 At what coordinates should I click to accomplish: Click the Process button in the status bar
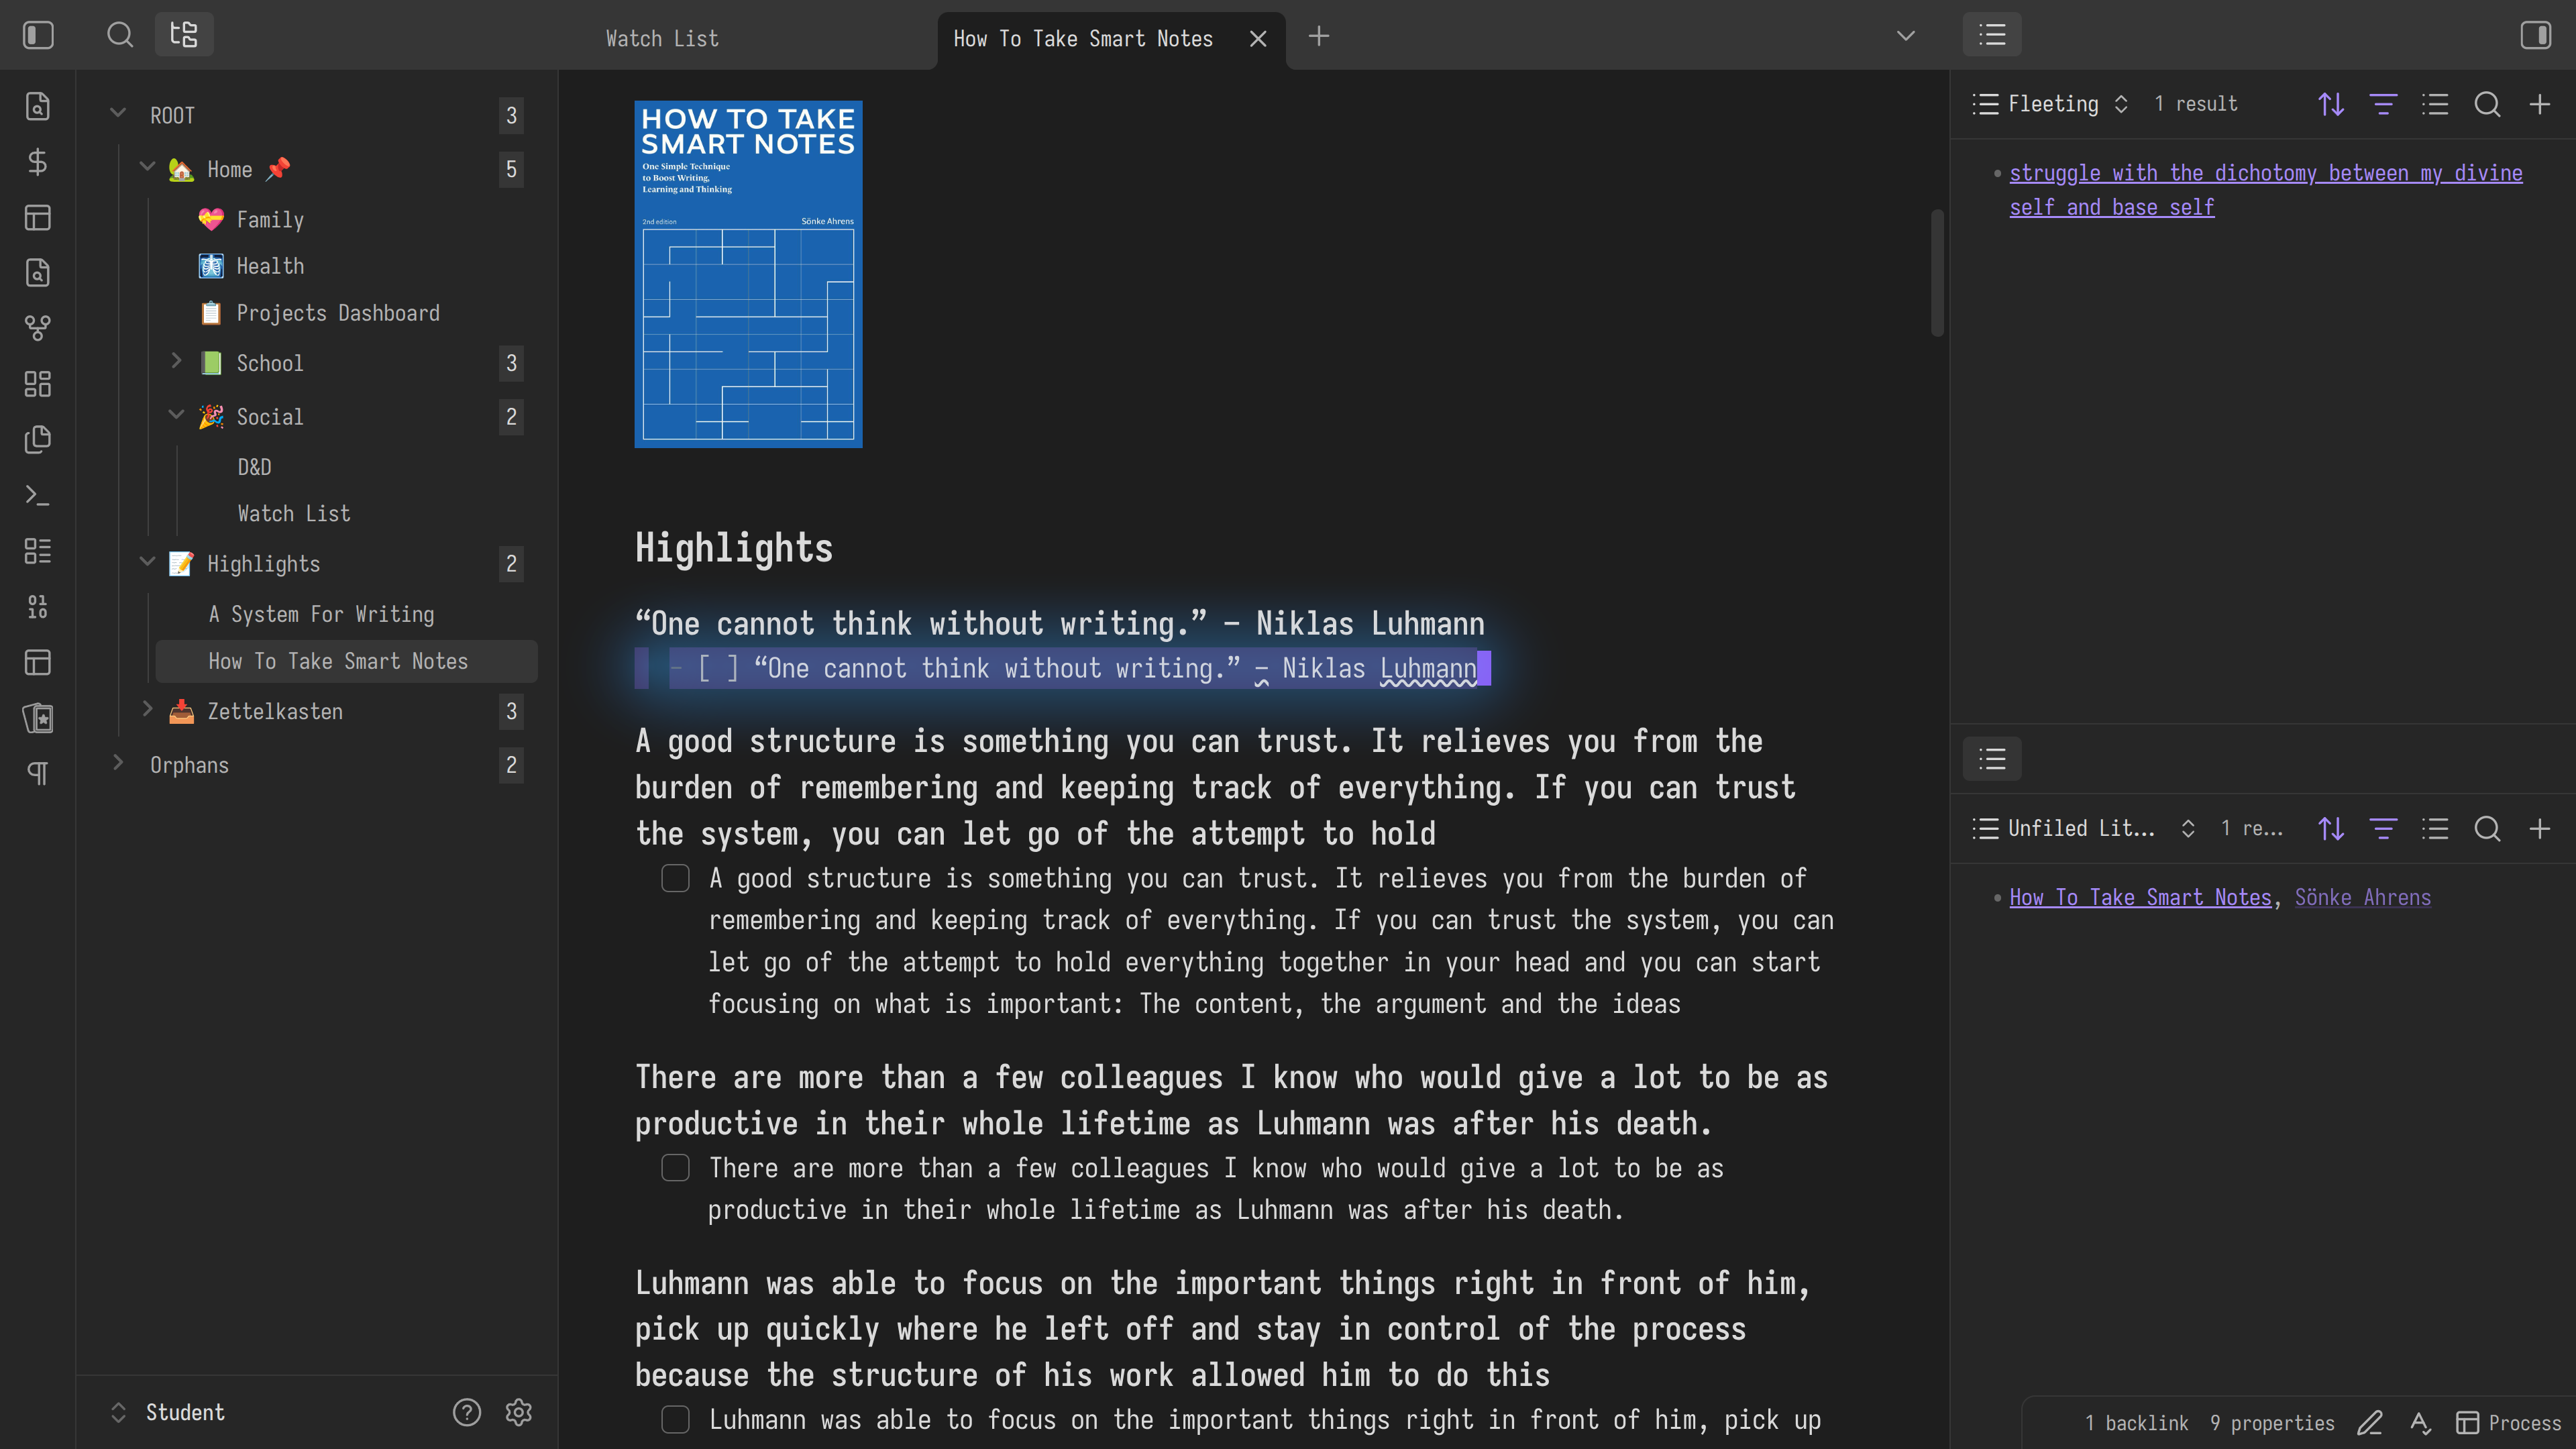(x=2509, y=1423)
